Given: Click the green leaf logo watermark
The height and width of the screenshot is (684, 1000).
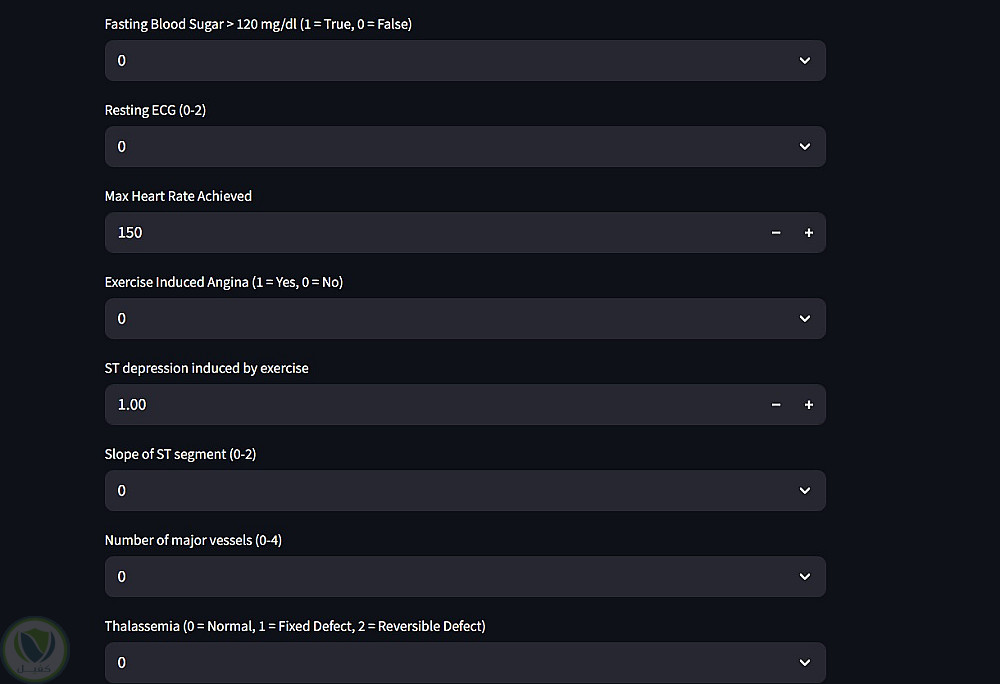Looking at the screenshot, I should point(36,650).
